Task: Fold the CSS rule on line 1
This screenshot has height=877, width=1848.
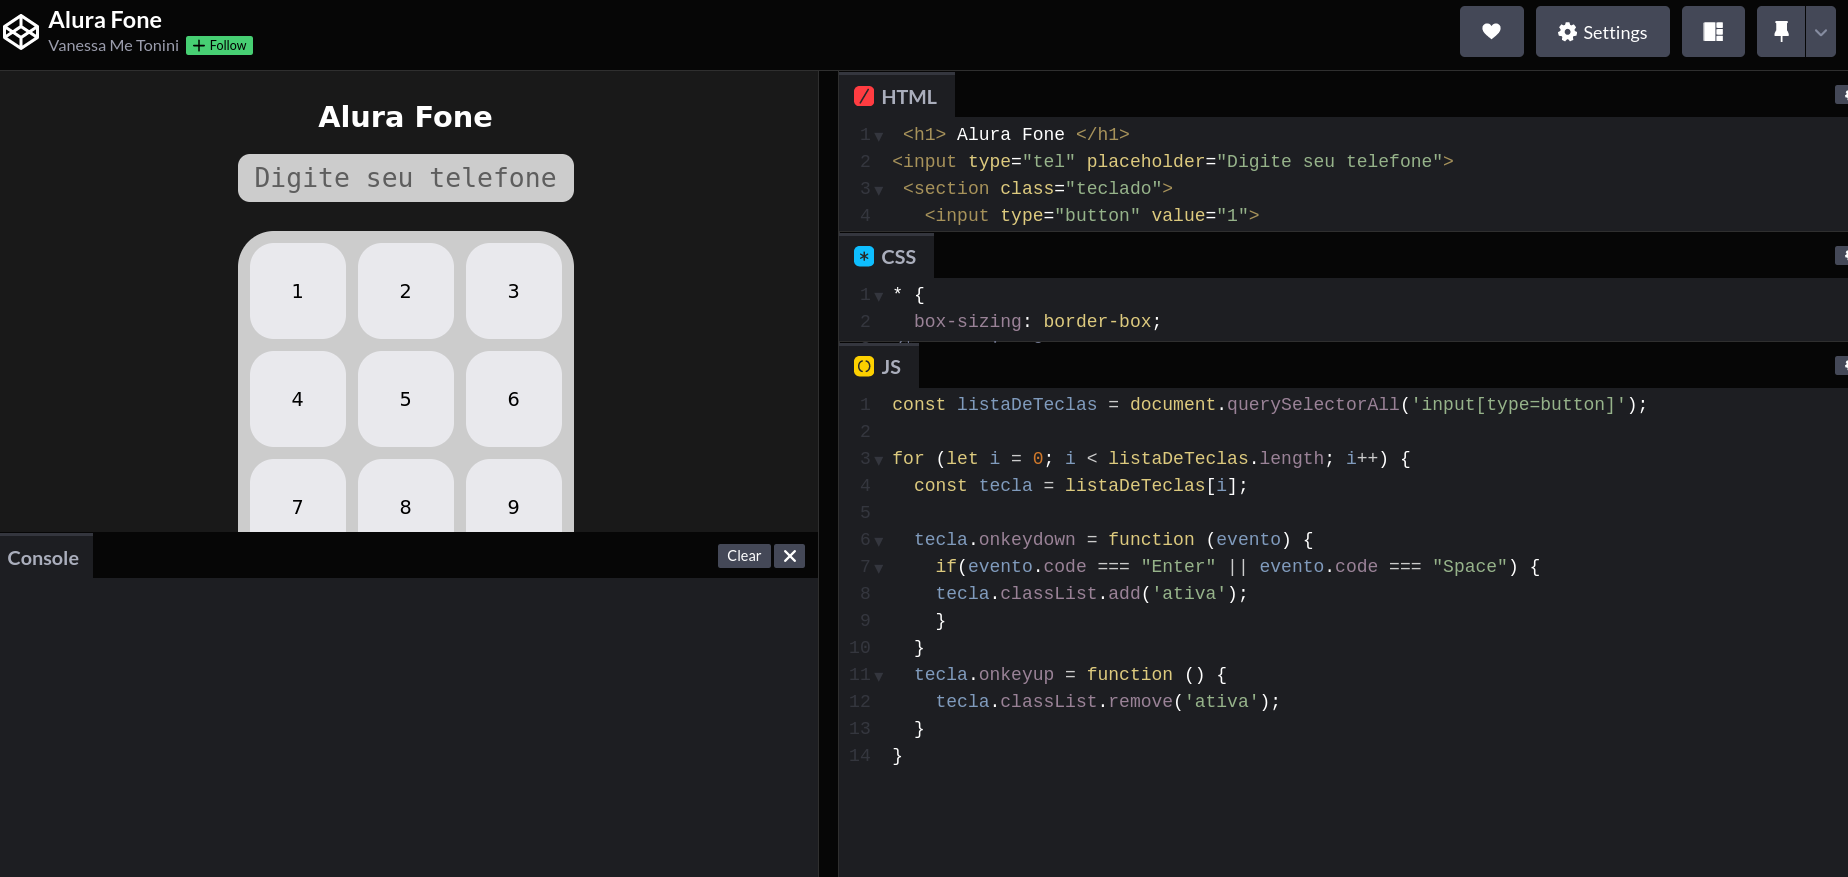Action: point(879,296)
